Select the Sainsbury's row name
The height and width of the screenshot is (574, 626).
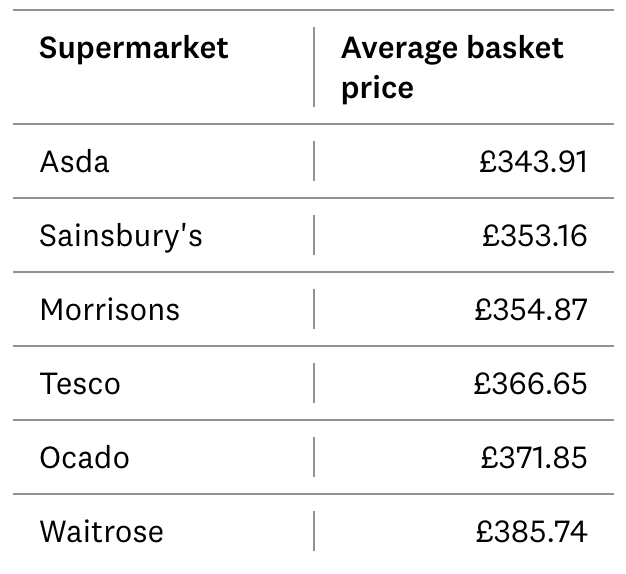click(121, 236)
